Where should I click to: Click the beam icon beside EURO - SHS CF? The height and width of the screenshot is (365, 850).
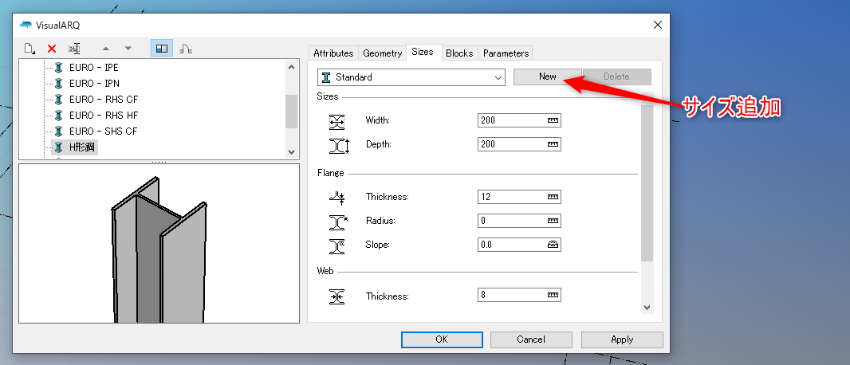tap(59, 131)
